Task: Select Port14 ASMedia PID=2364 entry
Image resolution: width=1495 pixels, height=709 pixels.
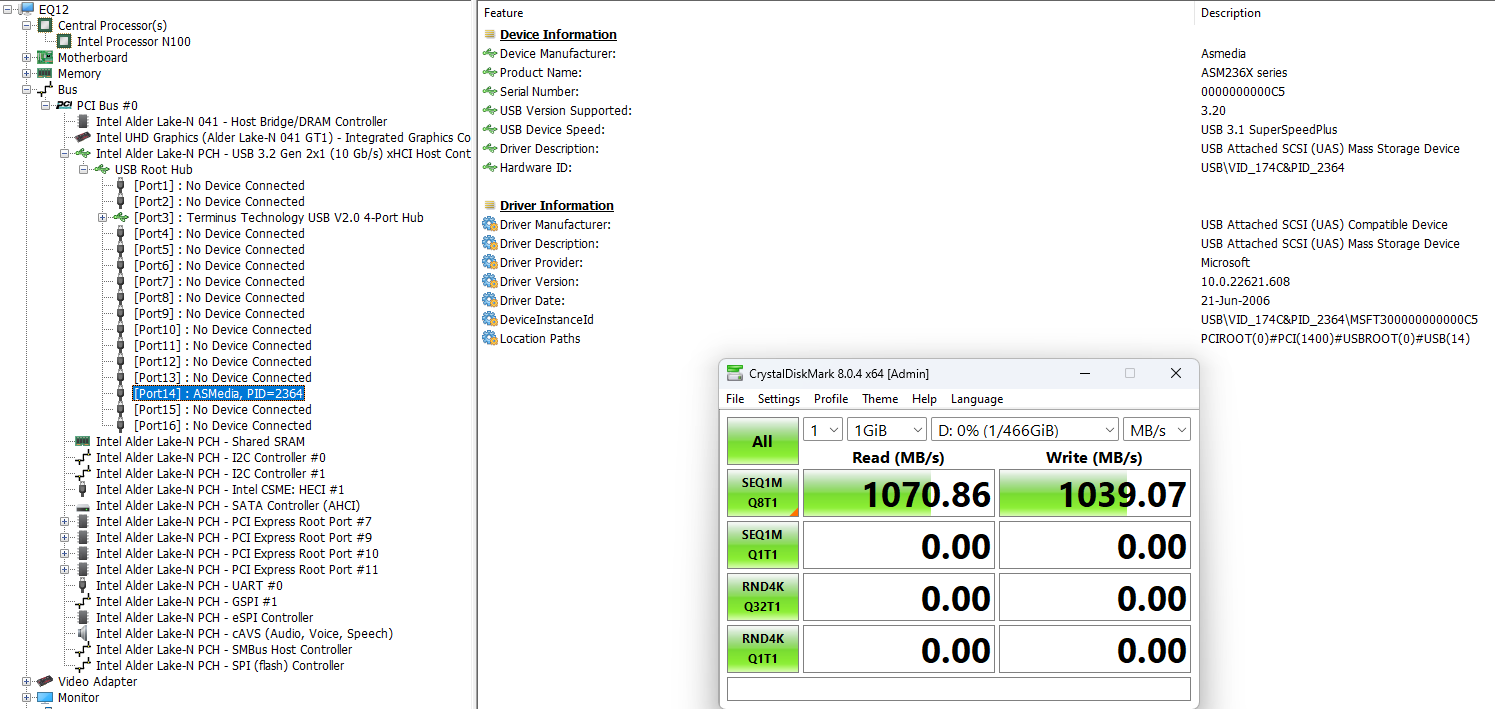Action: (x=218, y=393)
